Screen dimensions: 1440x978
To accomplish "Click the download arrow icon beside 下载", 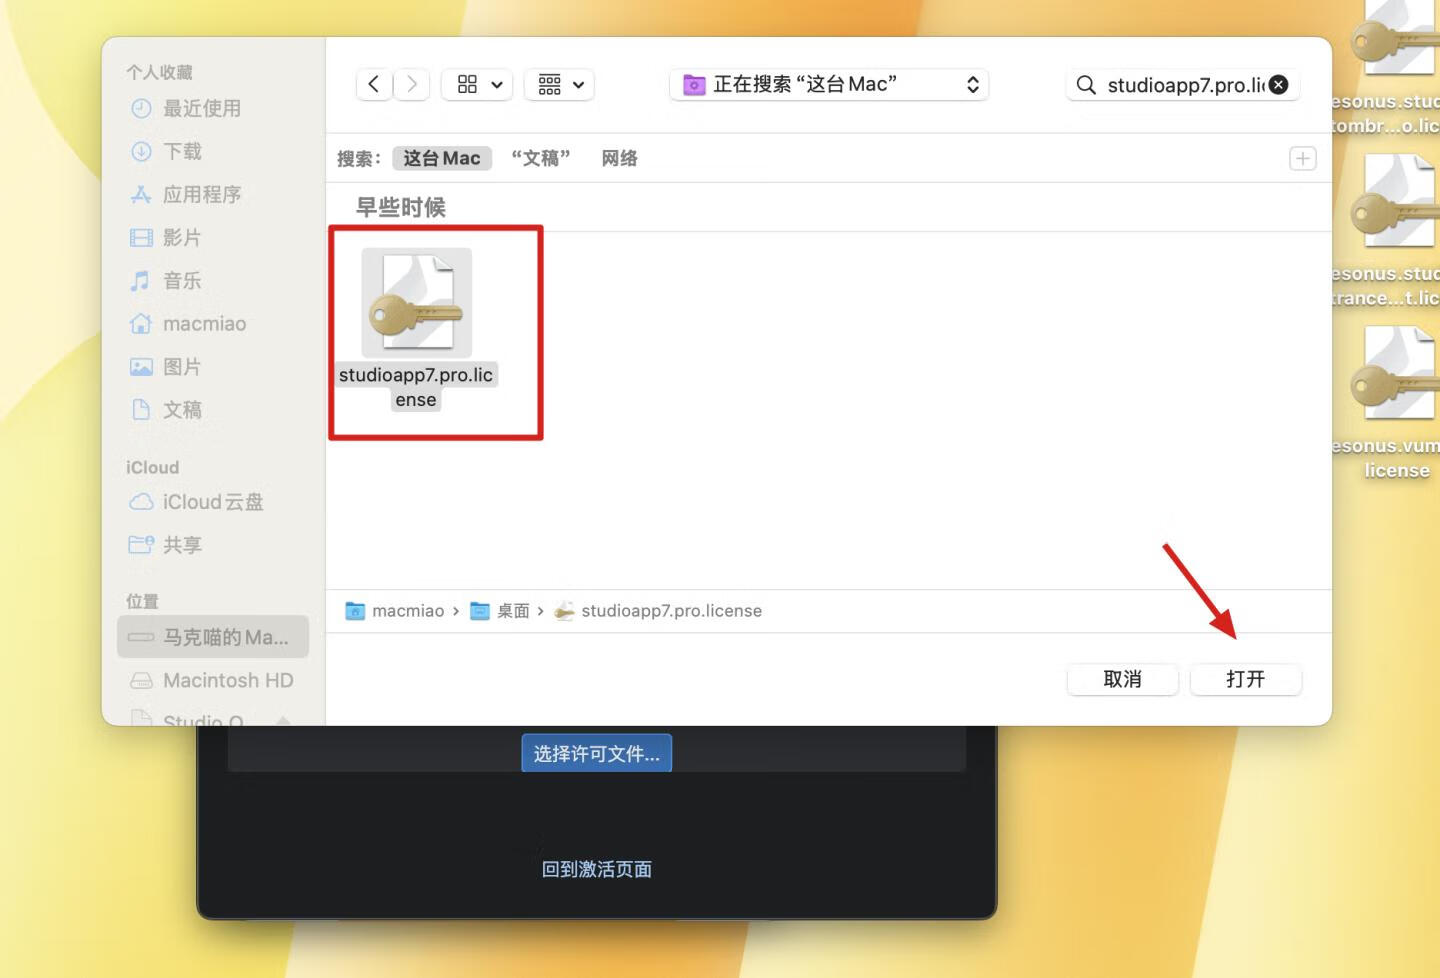I will pyautogui.click(x=141, y=151).
